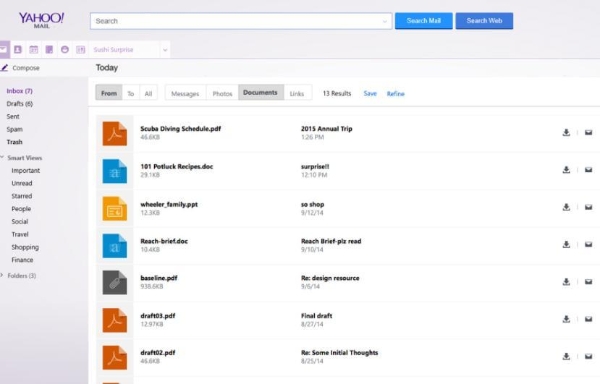Open the search box dropdown arrow

coord(385,21)
